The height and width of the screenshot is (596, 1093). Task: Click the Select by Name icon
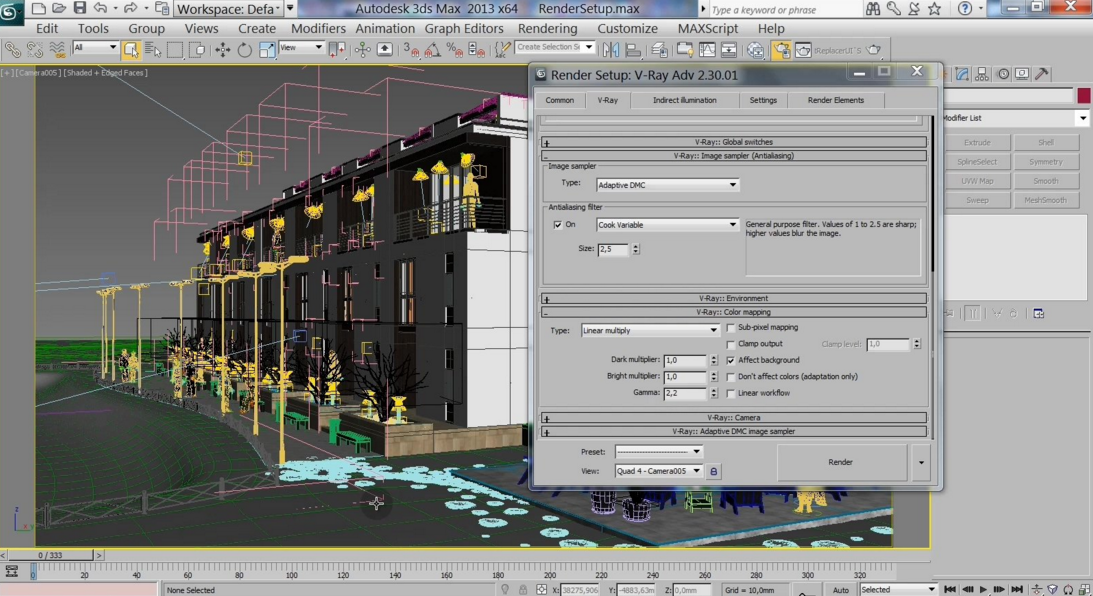(x=153, y=49)
